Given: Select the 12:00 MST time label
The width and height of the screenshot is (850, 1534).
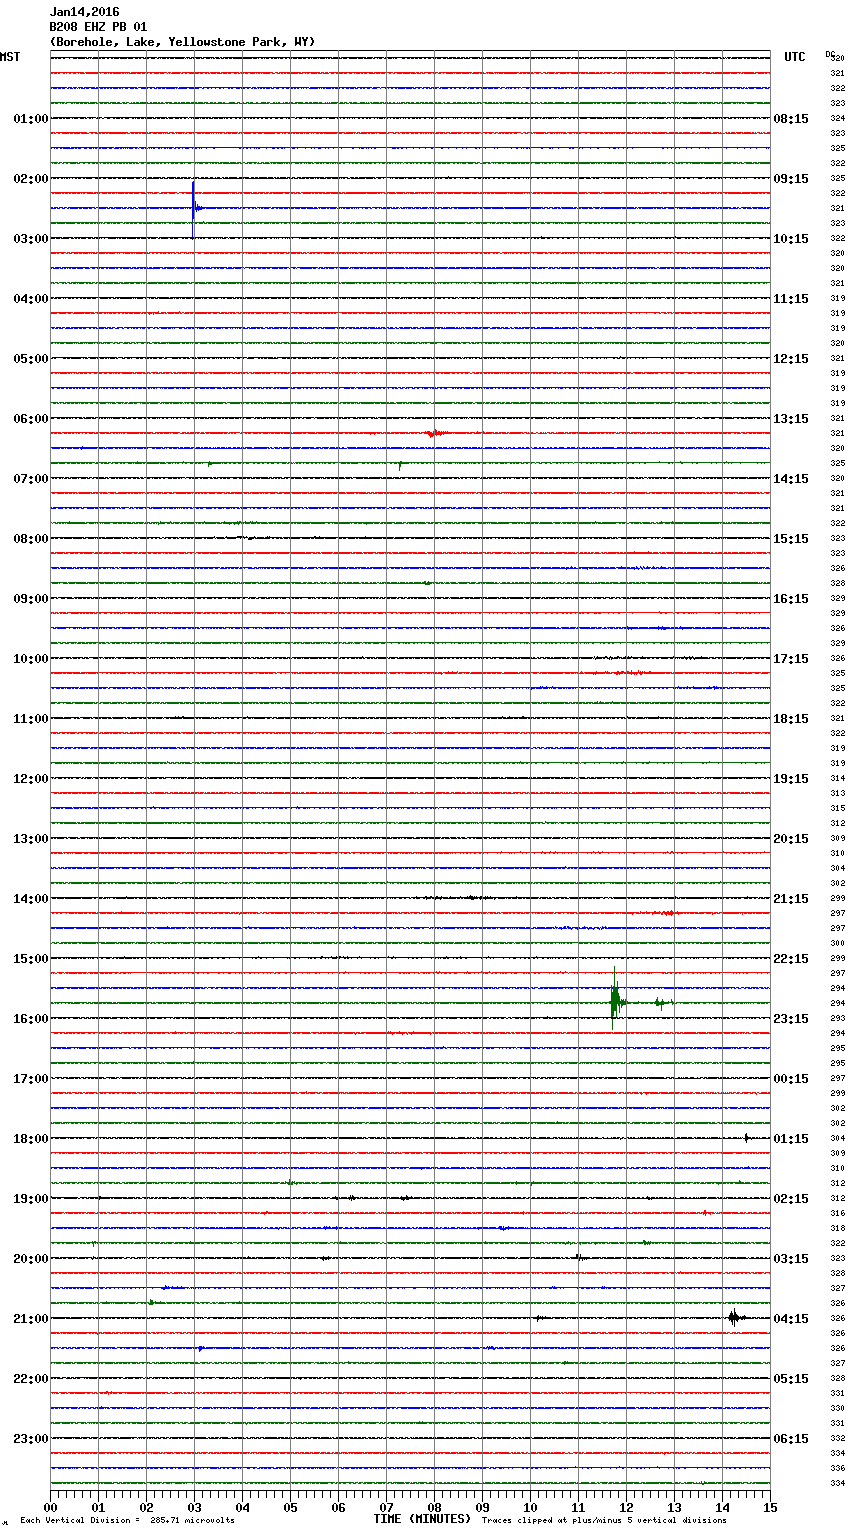Looking at the screenshot, I should click(31, 779).
